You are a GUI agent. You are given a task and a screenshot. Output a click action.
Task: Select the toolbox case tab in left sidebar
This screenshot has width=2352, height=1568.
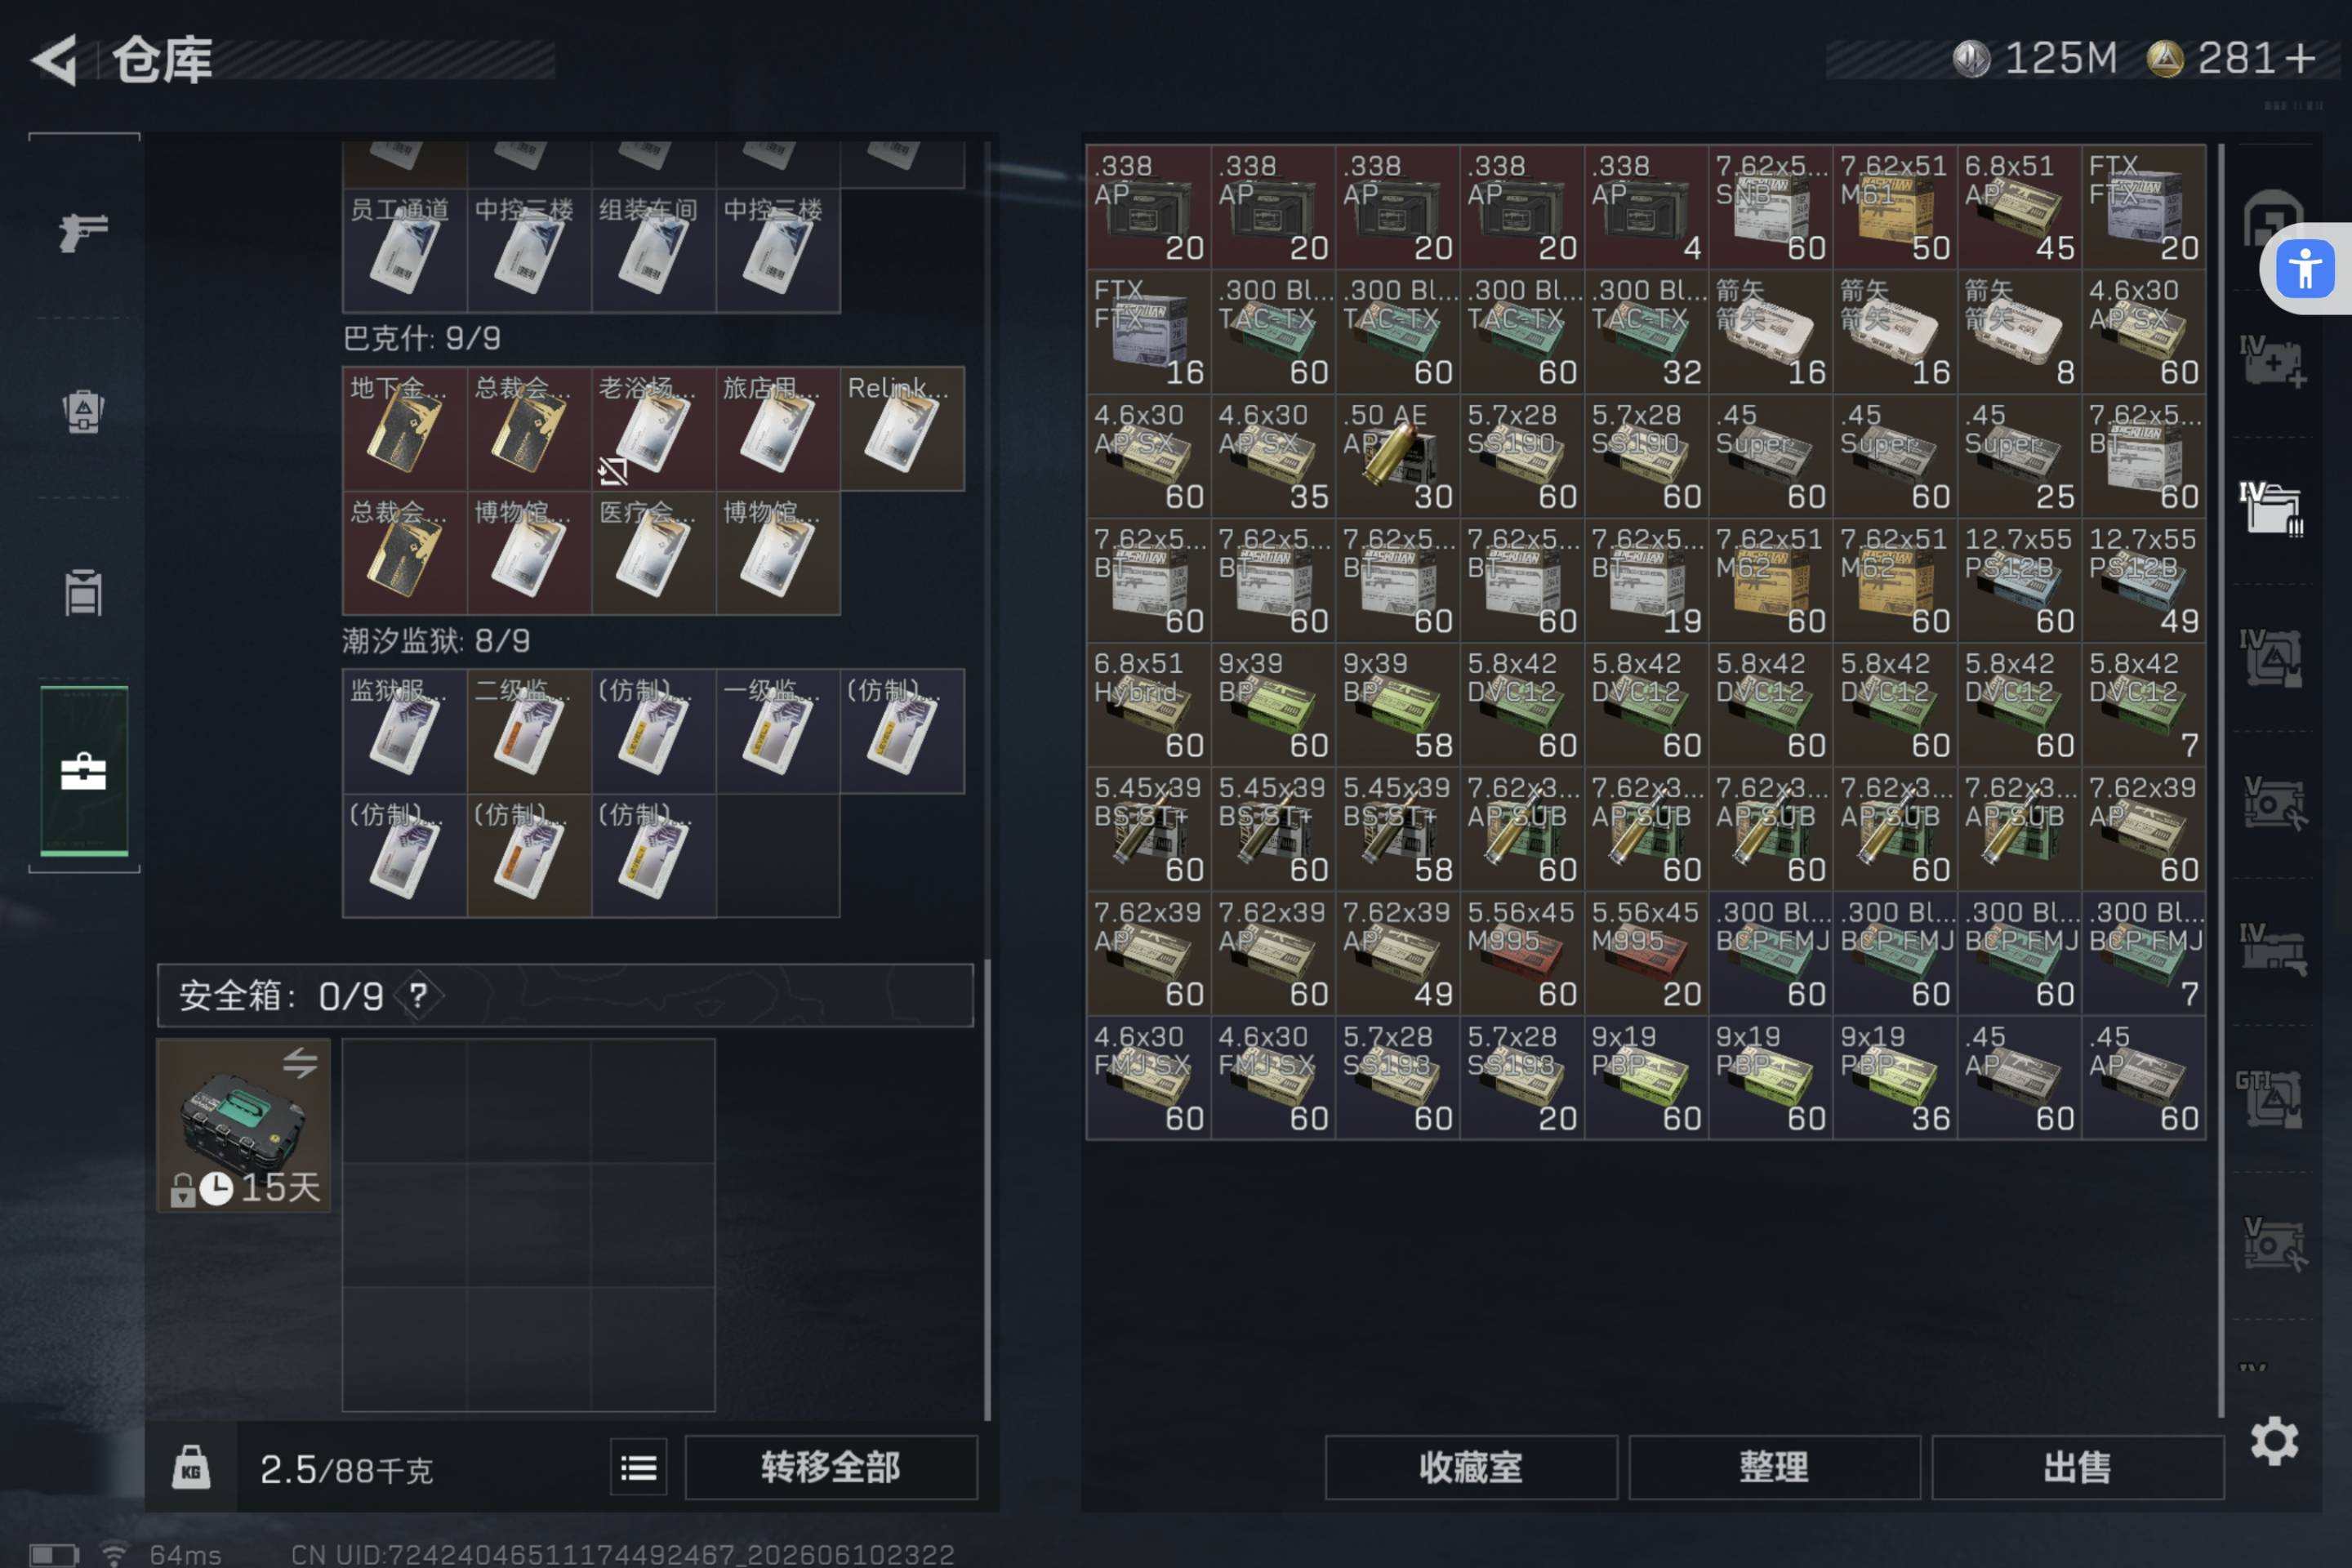pos(83,771)
